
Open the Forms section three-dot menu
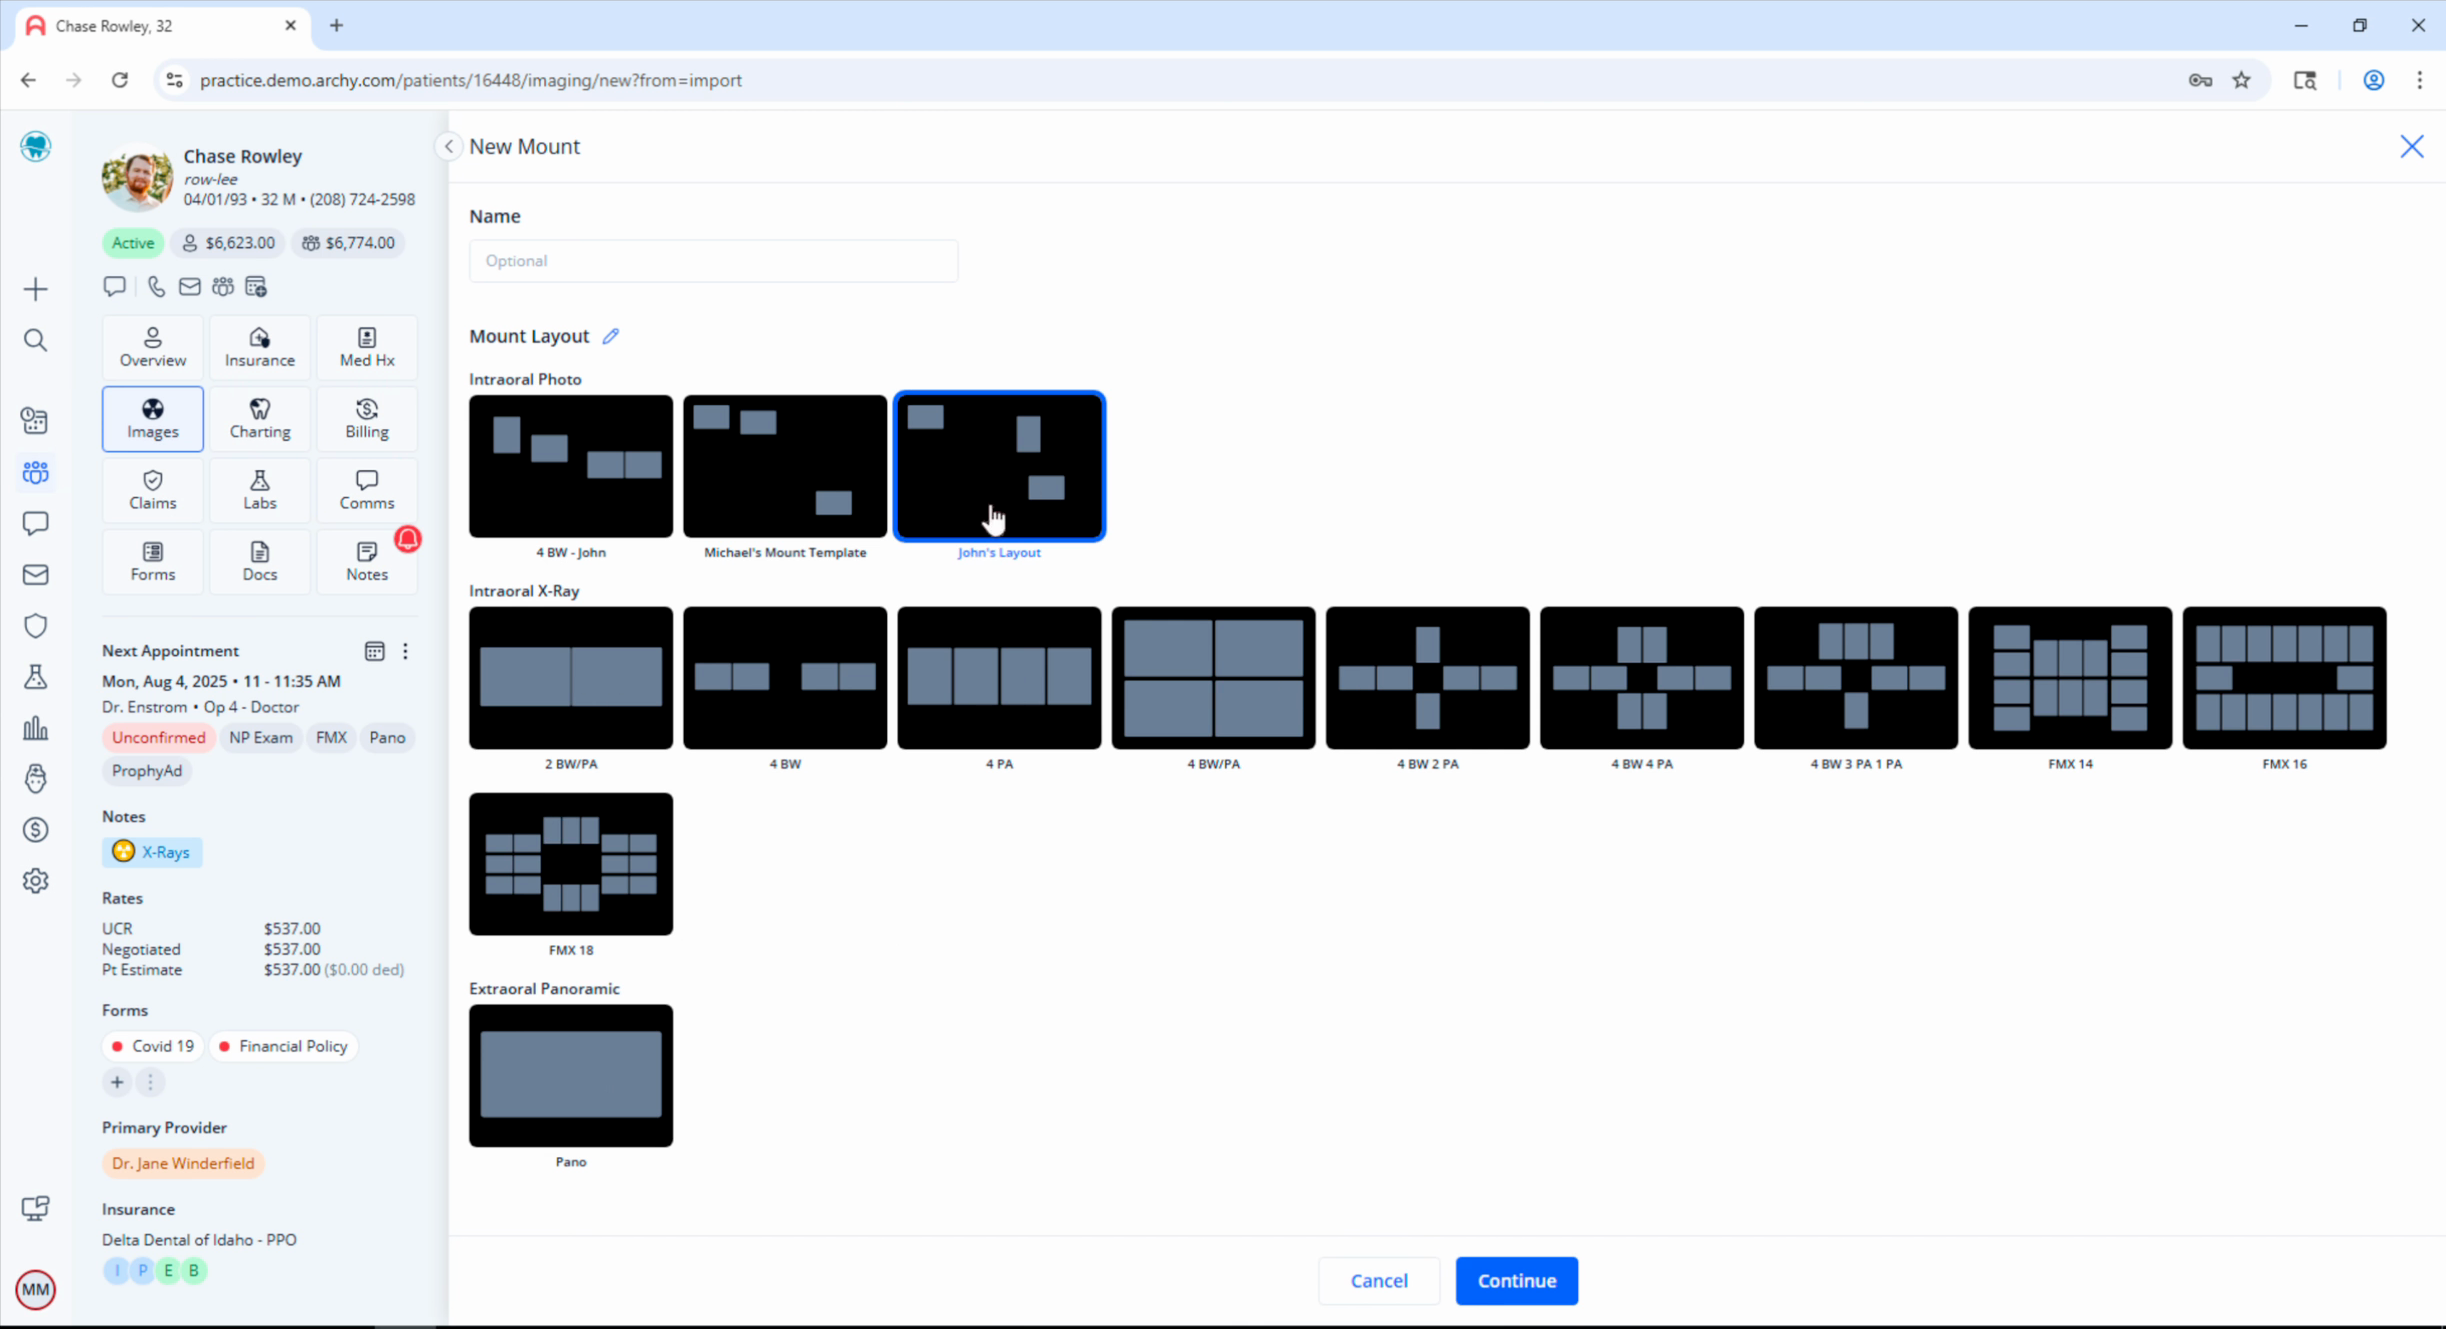pos(150,1082)
